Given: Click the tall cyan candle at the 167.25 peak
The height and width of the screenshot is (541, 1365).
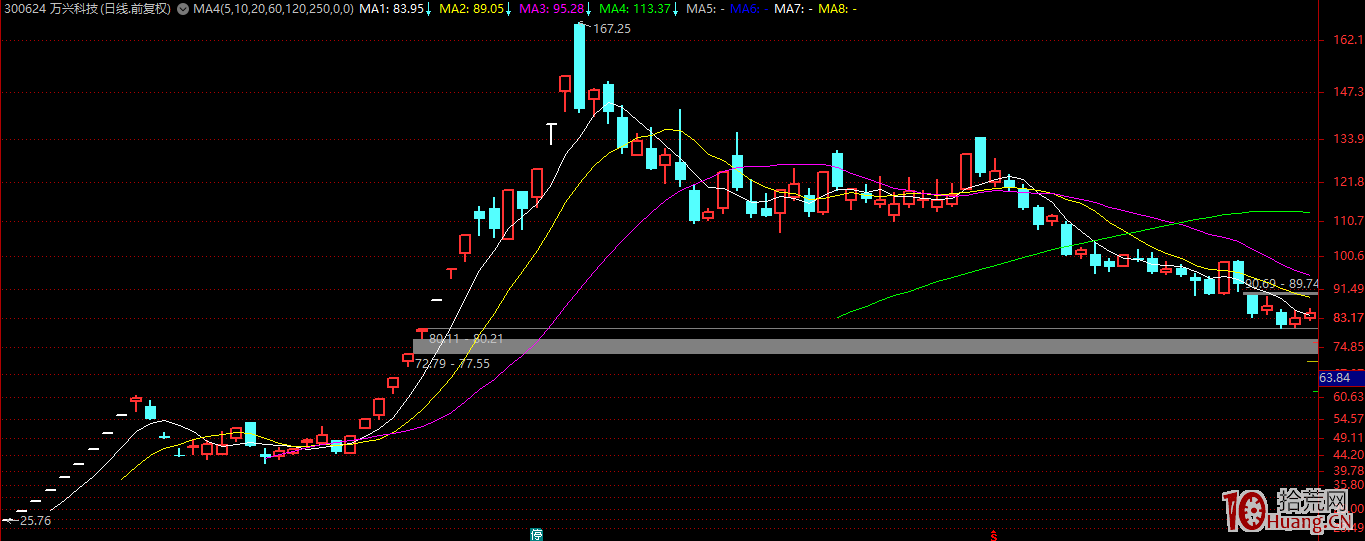Looking at the screenshot, I should [x=579, y=66].
